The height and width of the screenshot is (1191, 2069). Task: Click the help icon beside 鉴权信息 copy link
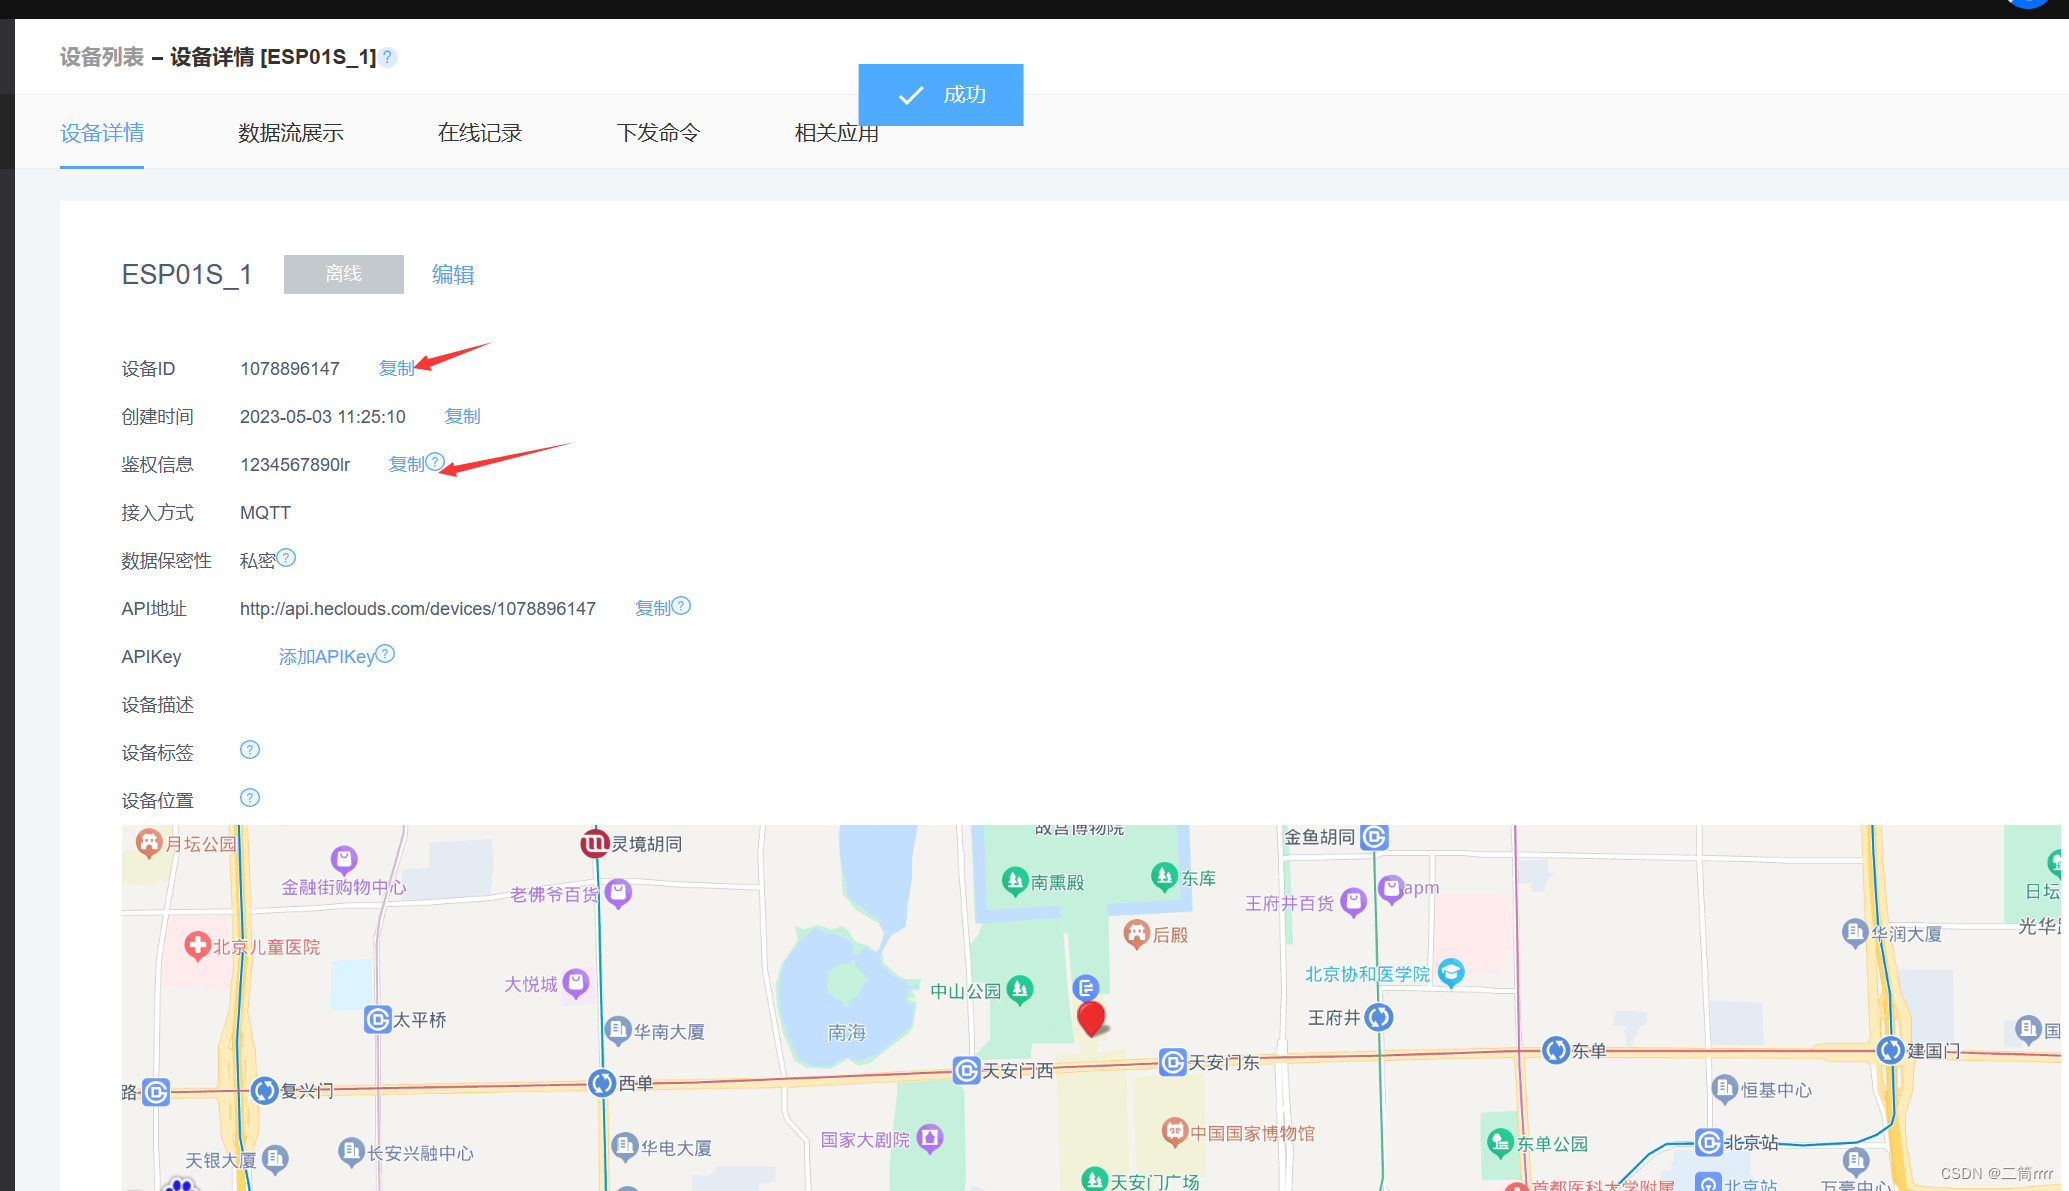435,462
